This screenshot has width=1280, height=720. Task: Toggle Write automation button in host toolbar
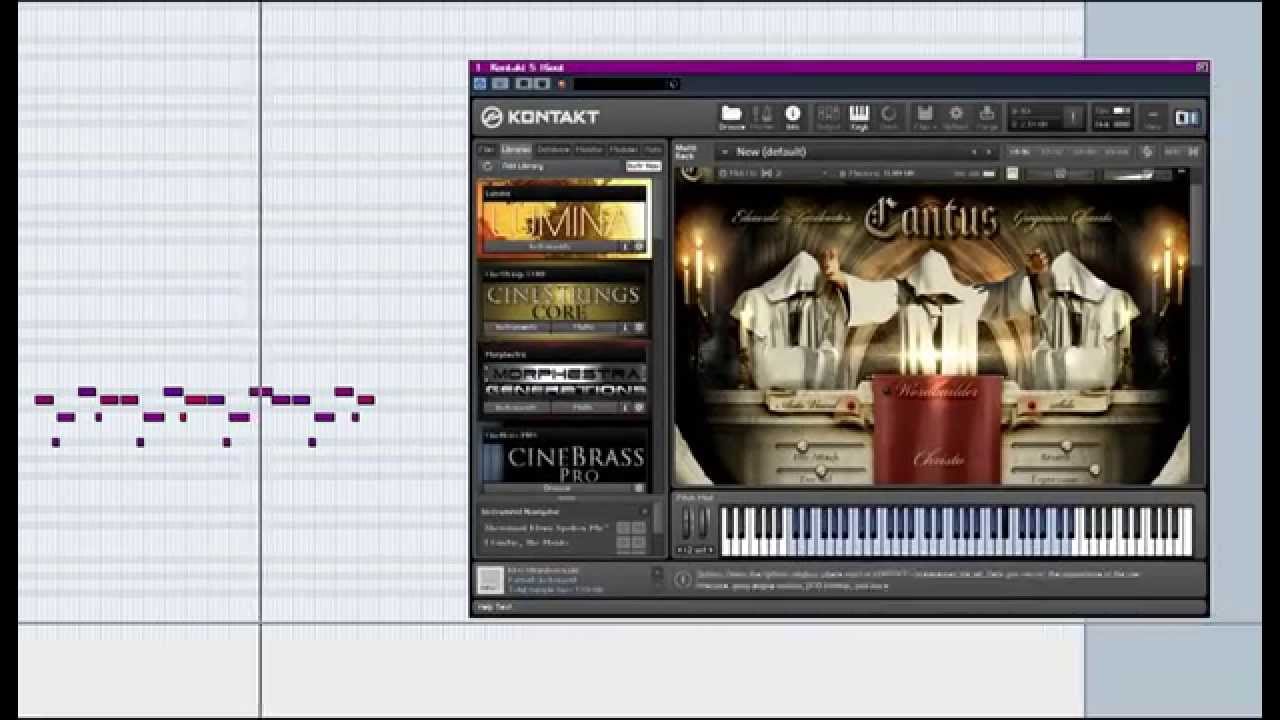tap(542, 84)
